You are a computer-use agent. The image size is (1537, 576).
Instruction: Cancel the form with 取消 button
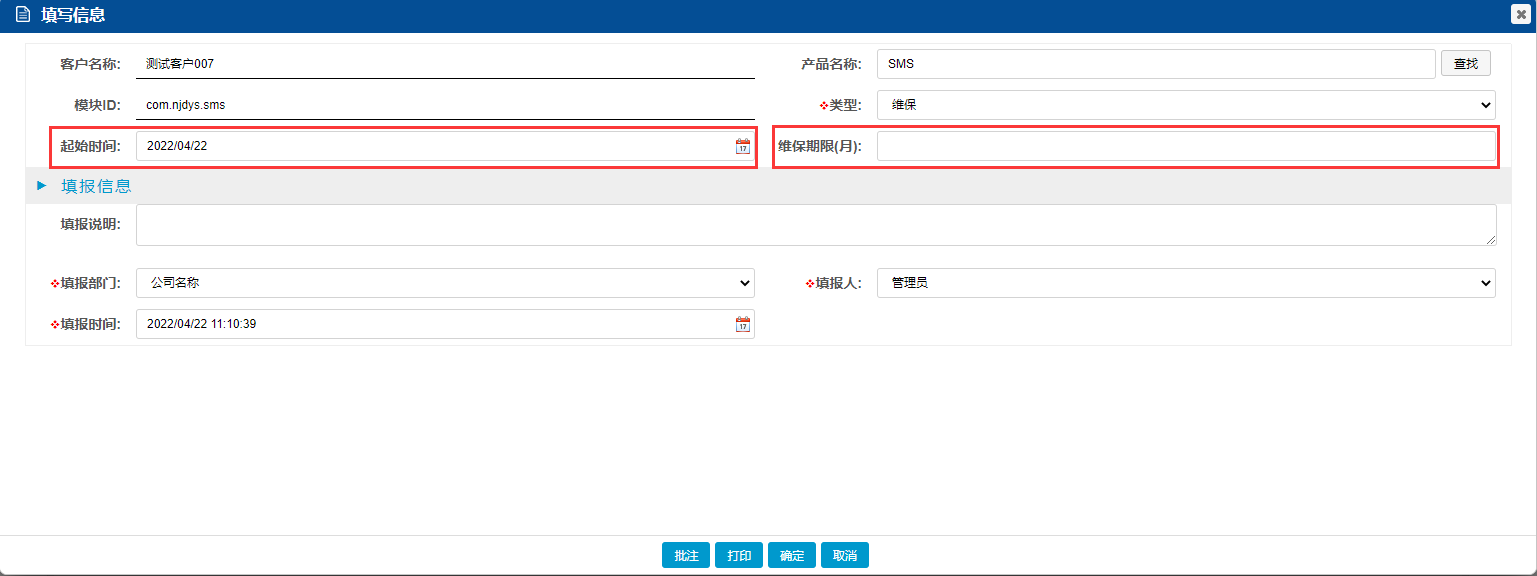[x=845, y=555]
